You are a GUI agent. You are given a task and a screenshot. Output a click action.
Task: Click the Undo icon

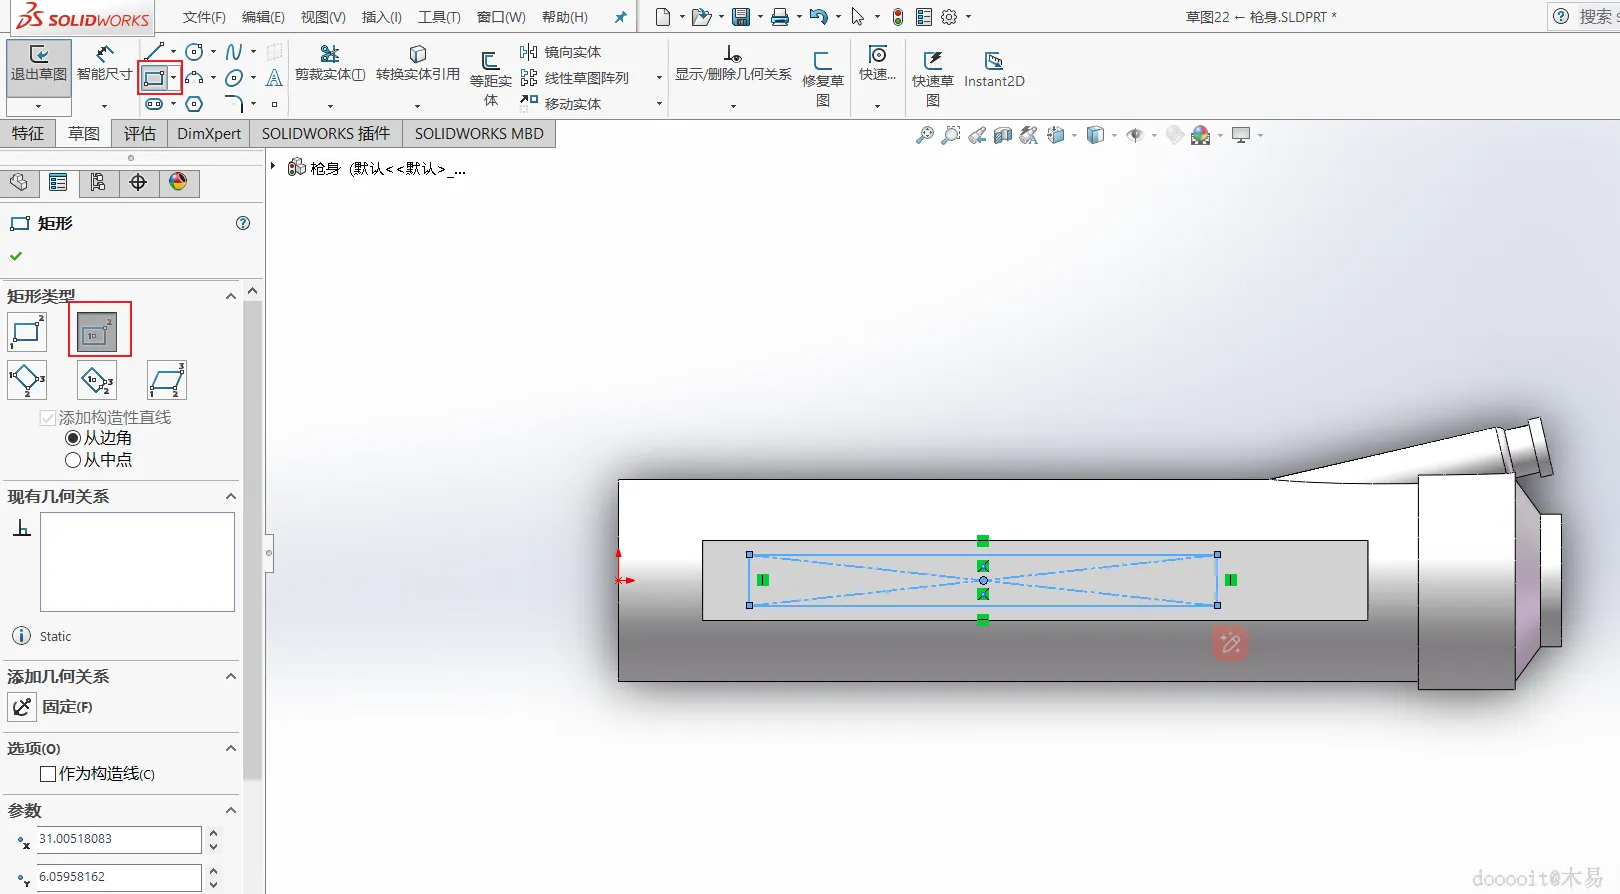pyautogui.click(x=818, y=17)
